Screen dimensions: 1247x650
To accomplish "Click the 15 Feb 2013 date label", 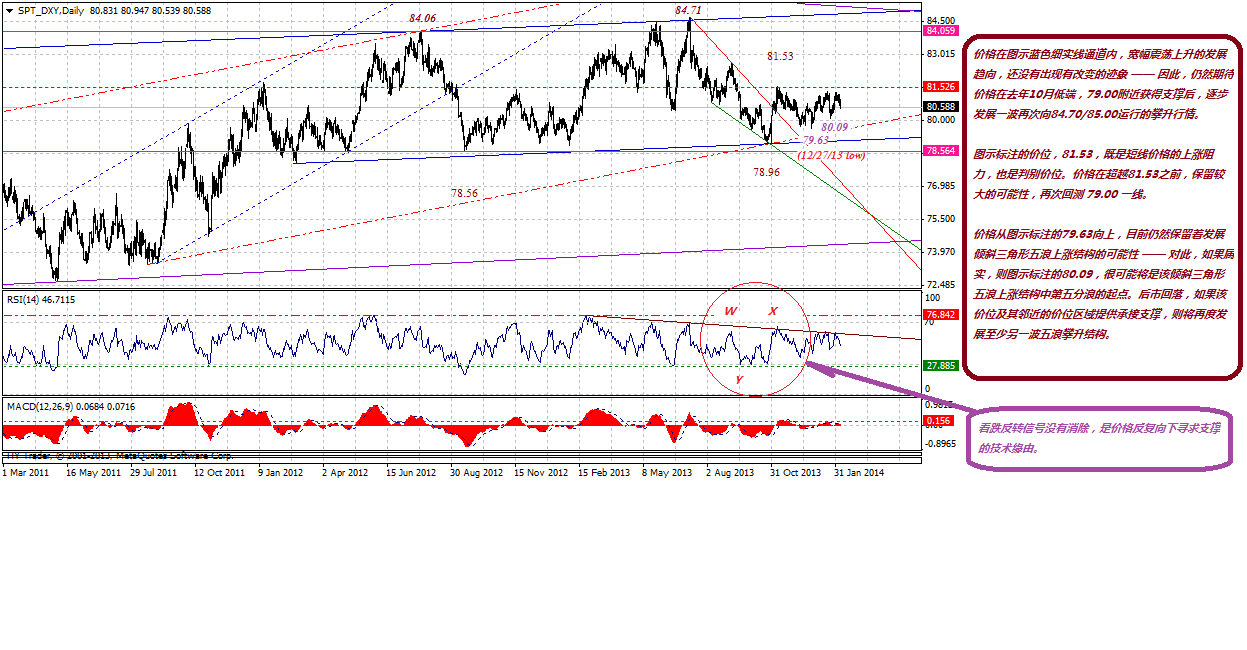I will click(605, 472).
